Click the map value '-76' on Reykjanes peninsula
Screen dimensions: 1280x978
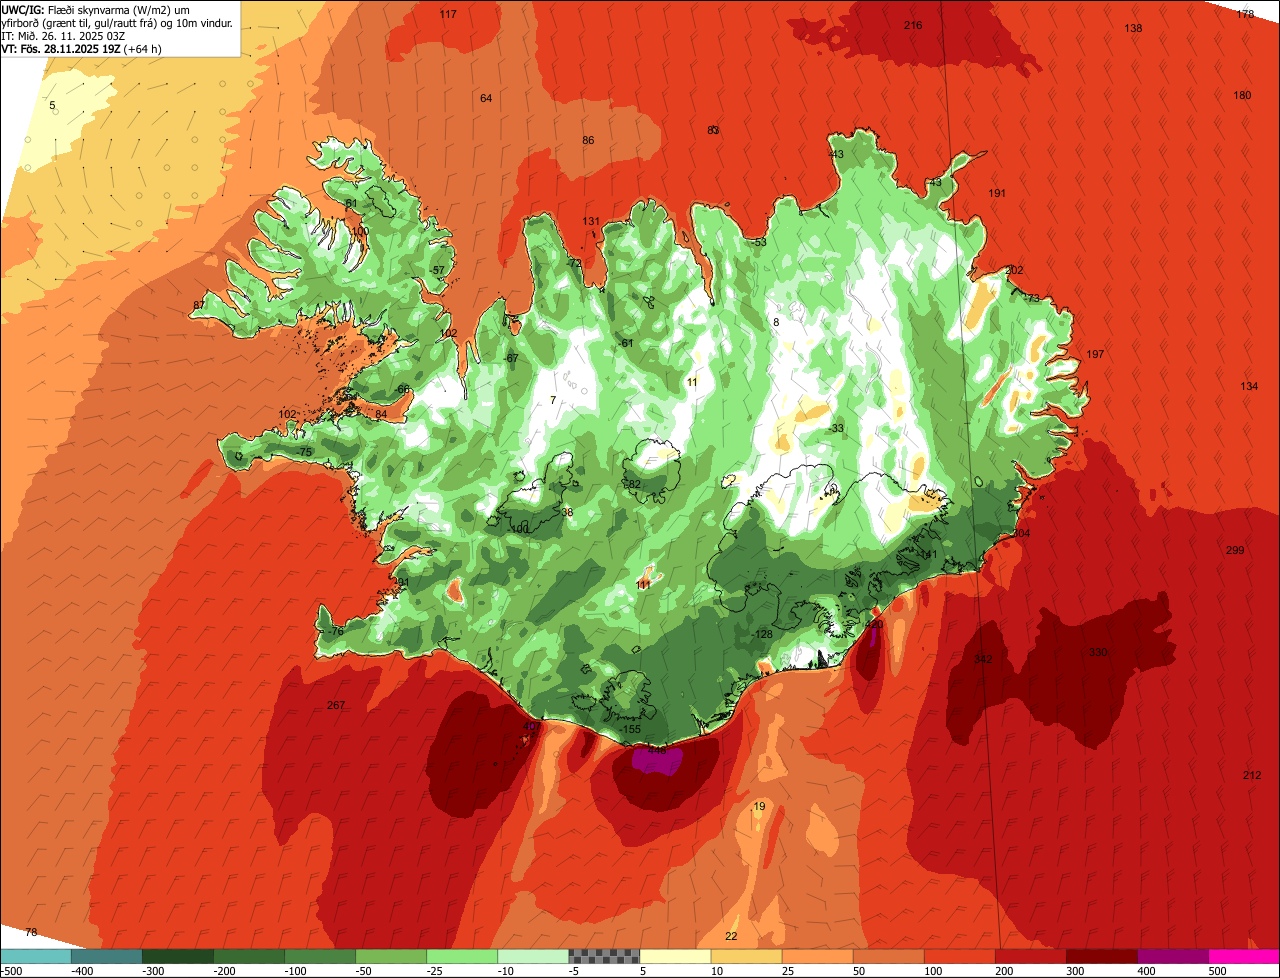click(x=334, y=631)
